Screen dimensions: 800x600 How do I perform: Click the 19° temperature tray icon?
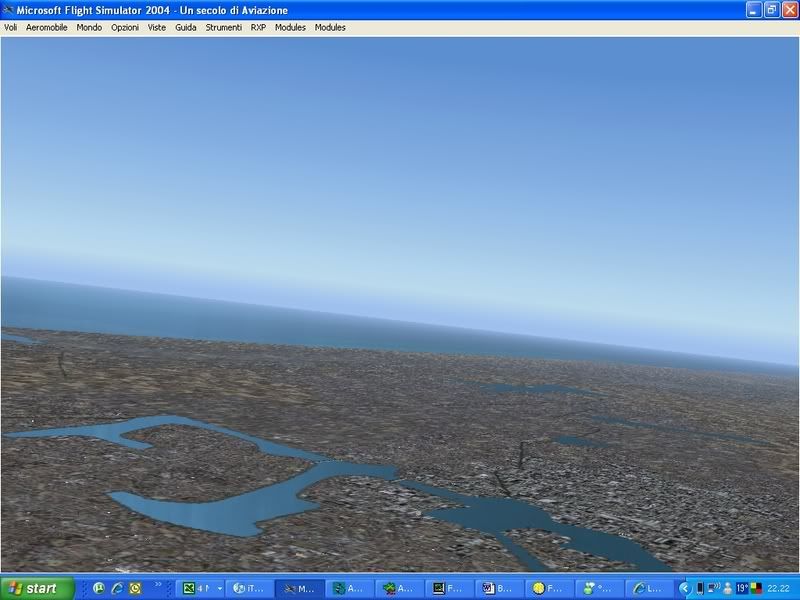(x=742, y=588)
